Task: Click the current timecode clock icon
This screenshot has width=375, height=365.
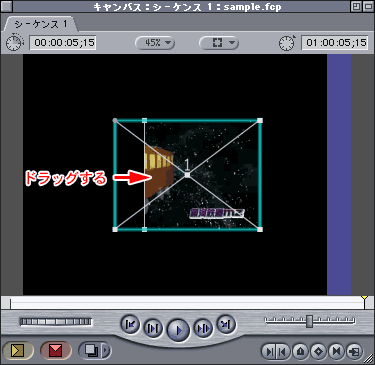Action: [x=287, y=43]
